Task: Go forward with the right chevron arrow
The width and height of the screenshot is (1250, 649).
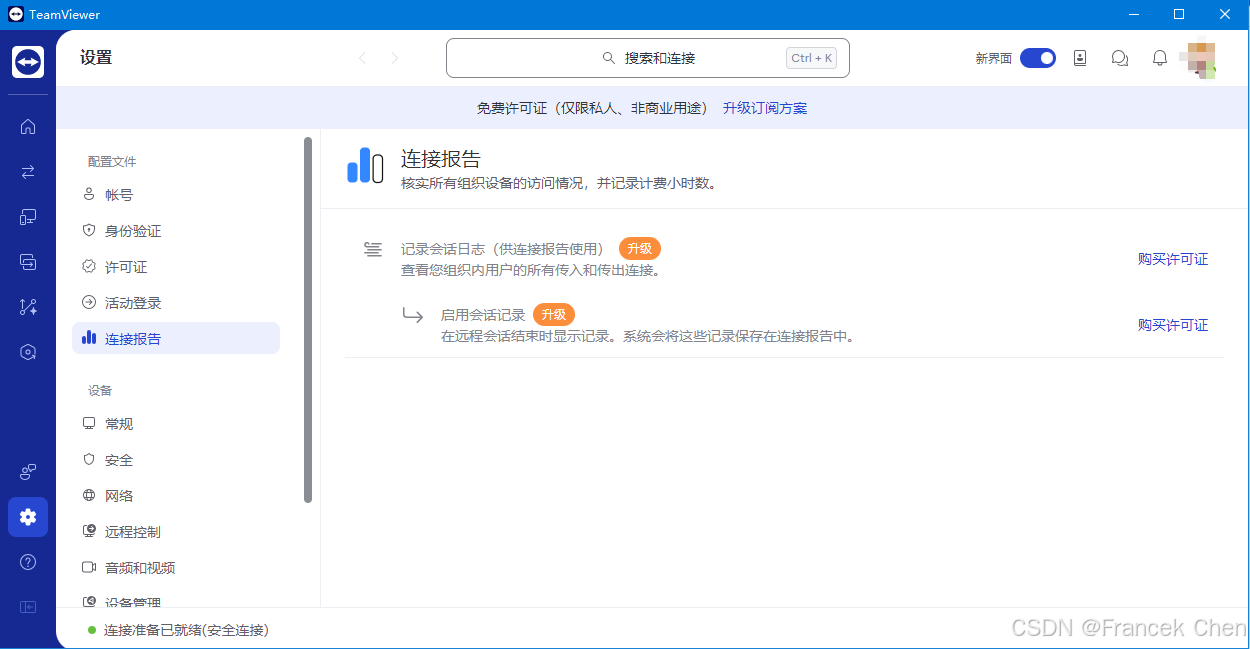Action: click(x=395, y=58)
